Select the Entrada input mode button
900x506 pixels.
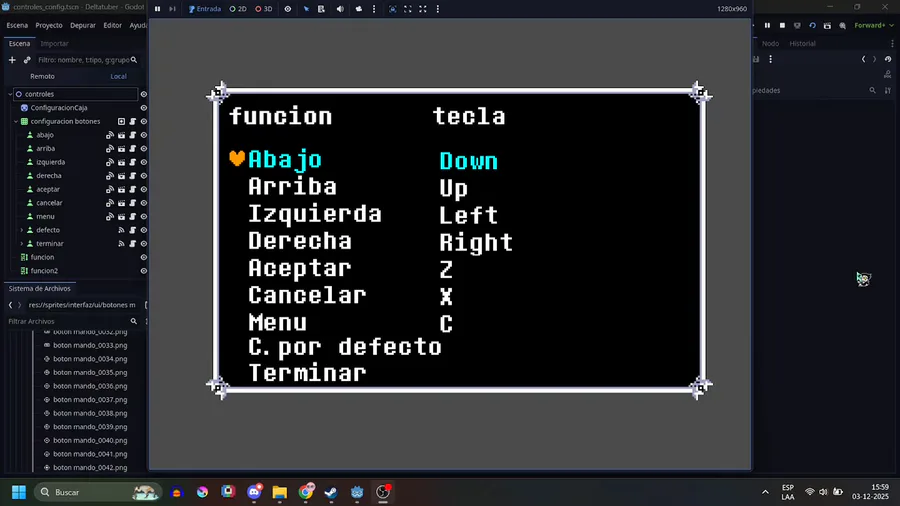coord(205,9)
